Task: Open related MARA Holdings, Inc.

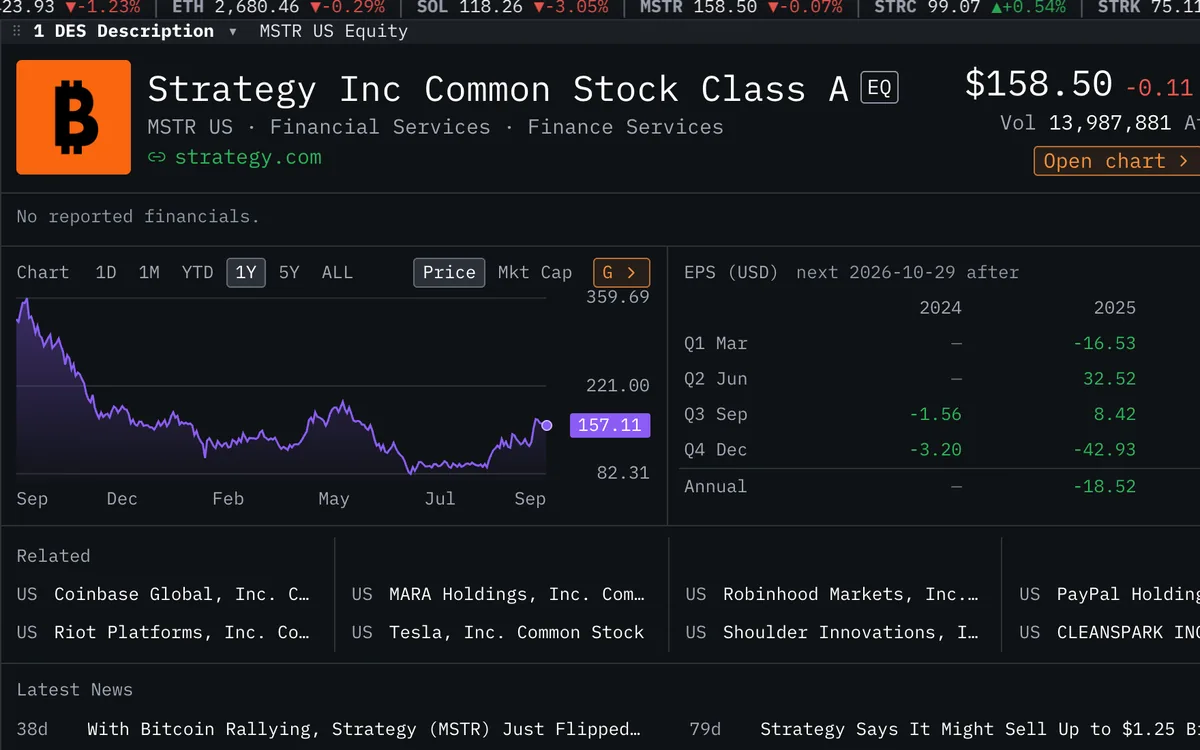Action: [x=498, y=594]
